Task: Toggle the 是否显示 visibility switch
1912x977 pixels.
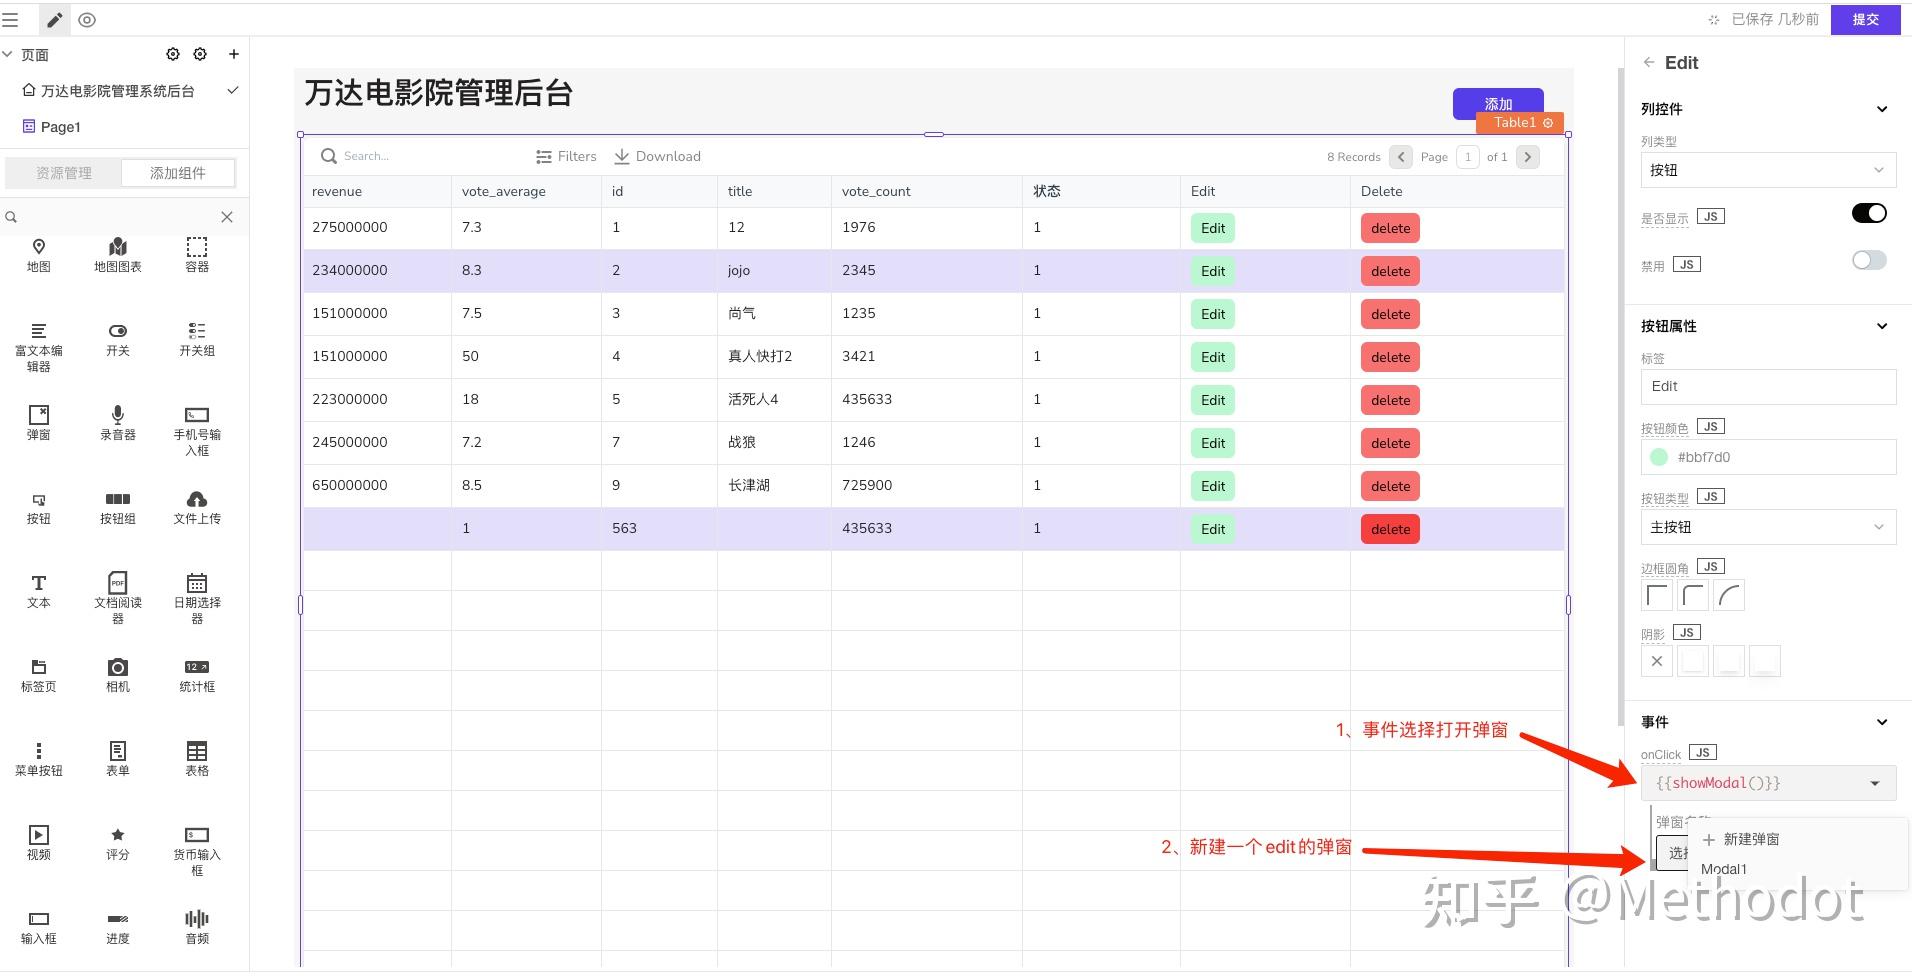Action: (1869, 213)
